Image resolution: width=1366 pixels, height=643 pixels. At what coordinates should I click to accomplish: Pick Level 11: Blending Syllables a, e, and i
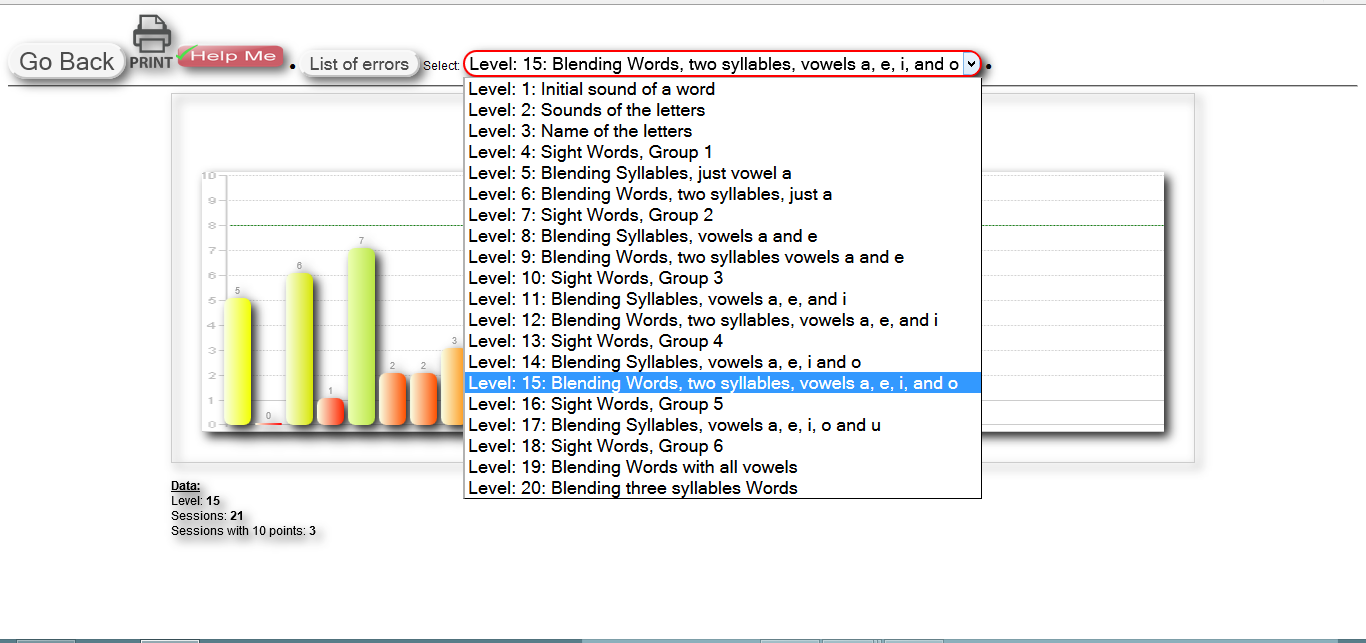tap(723, 299)
